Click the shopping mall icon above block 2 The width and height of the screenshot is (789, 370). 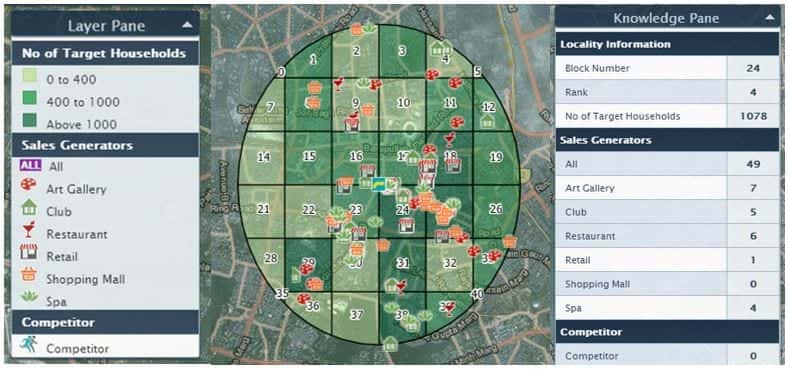(x=356, y=30)
